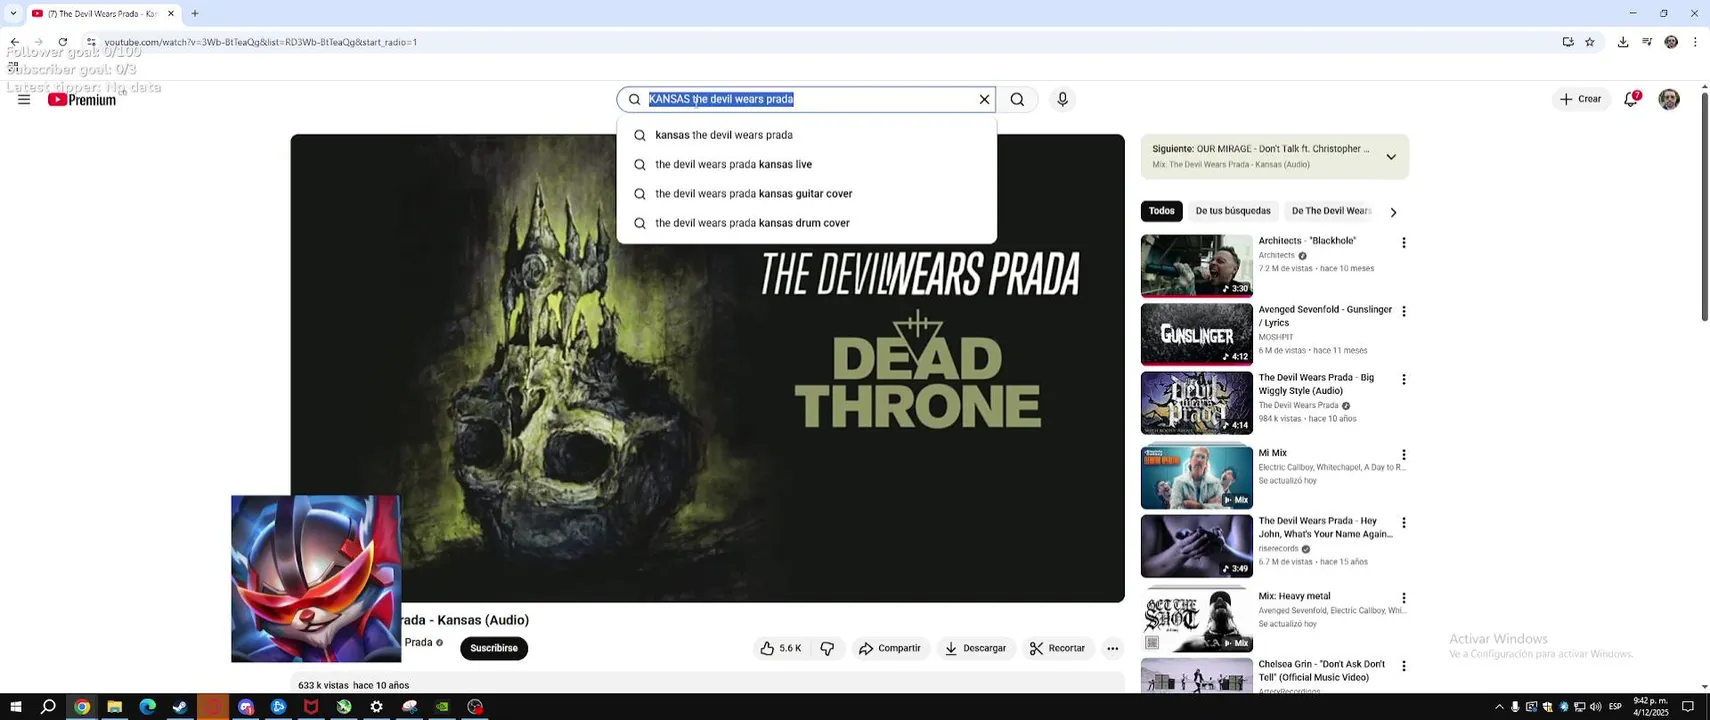
Task: Expand the Siguiente mix playlist chevron
Action: 1391,157
